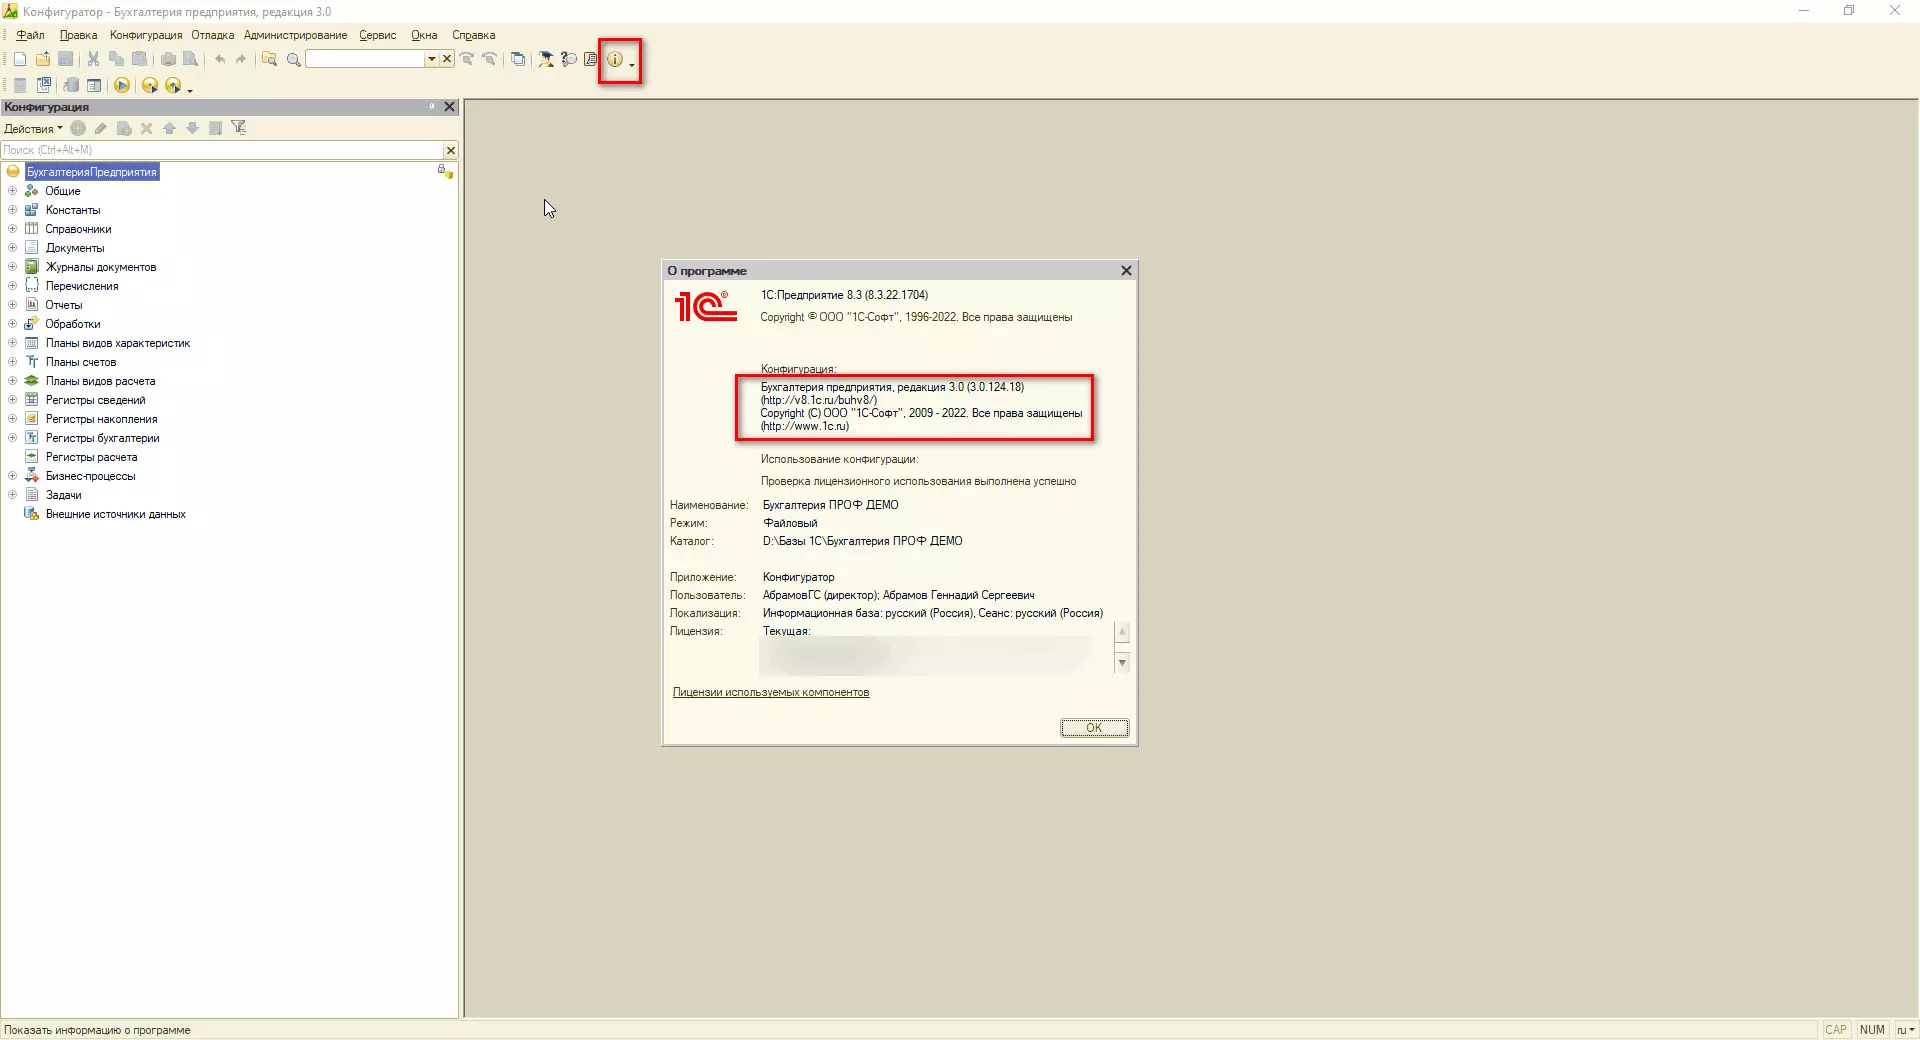The image size is (1920, 1040).
Task: Clear the configuration tree search box
Action: pyautogui.click(x=451, y=150)
